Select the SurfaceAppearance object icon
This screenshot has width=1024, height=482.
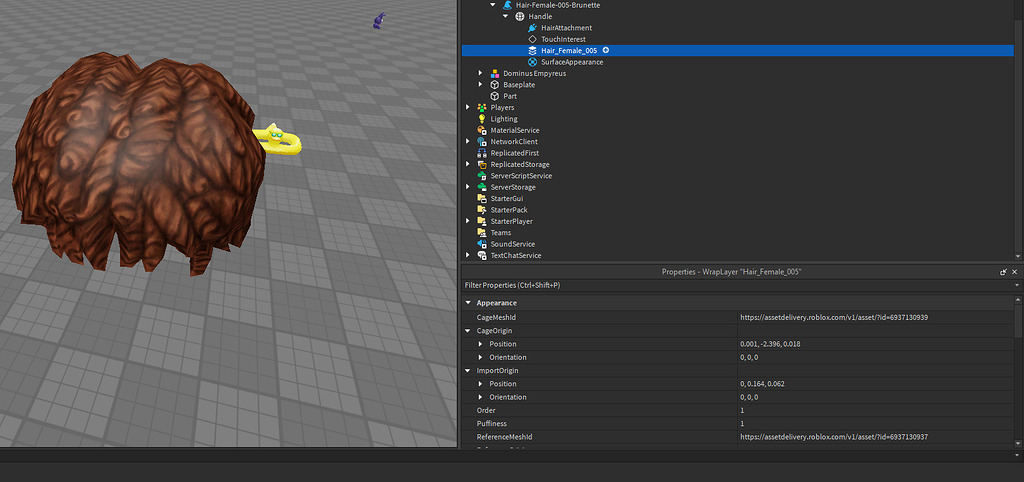(x=533, y=62)
